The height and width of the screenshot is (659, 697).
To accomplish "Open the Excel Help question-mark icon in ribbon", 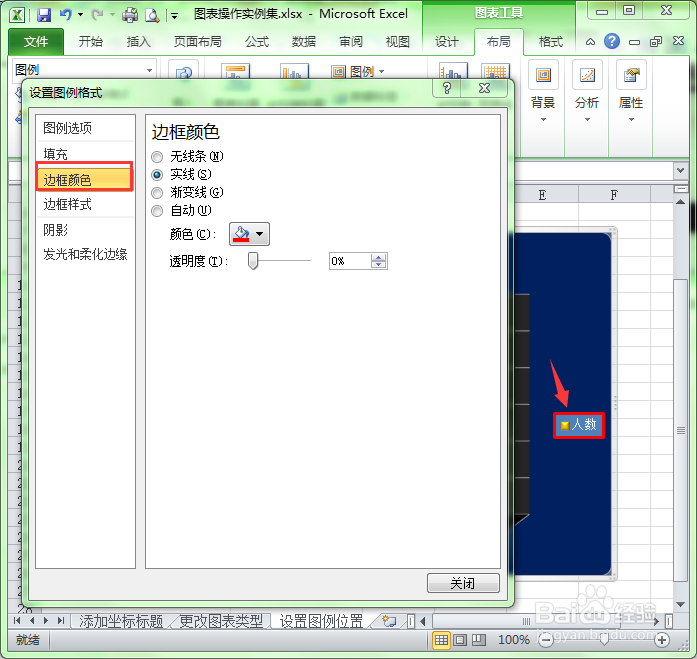I will pos(612,41).
